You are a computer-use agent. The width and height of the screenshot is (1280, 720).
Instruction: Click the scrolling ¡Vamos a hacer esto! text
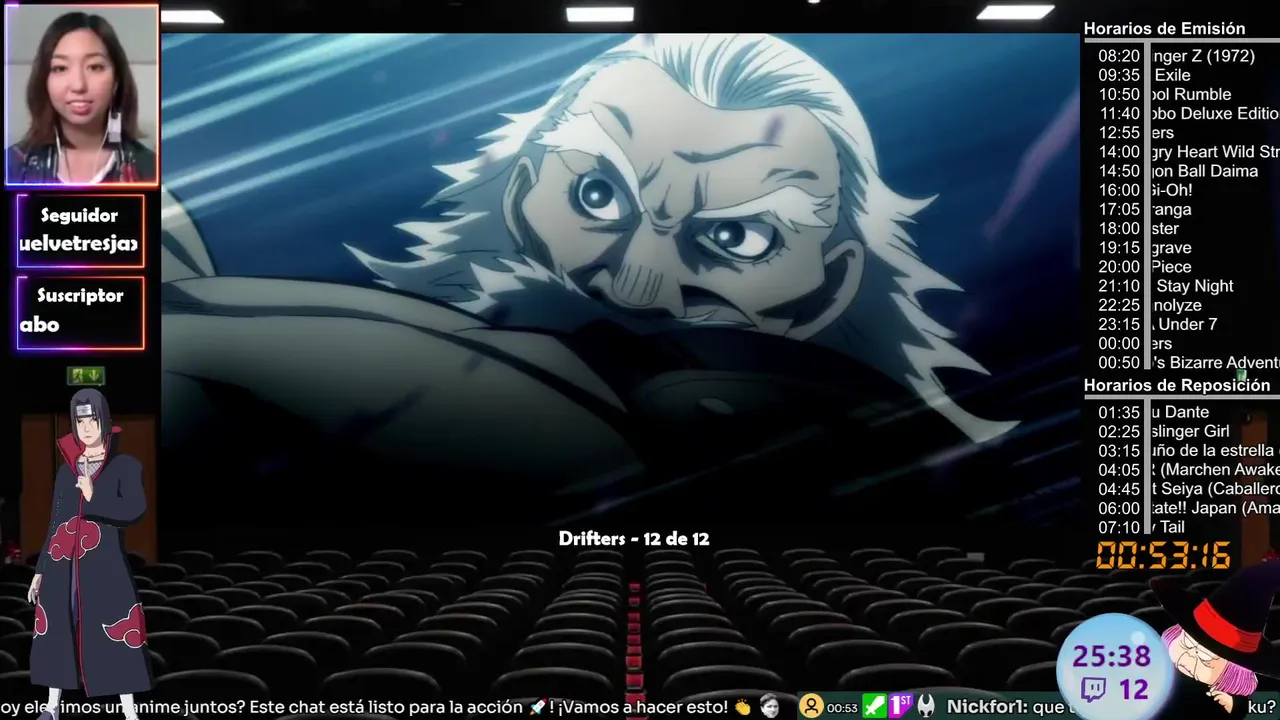pos(643,707)
